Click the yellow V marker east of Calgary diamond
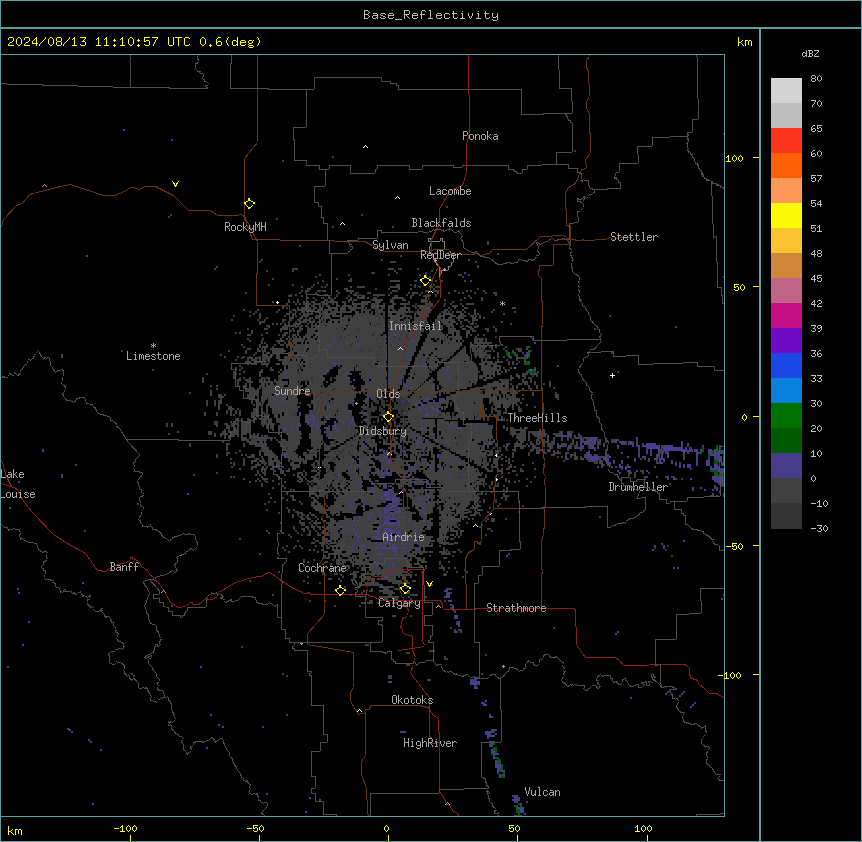Viewport: 862px width, 842px height. 429,584
